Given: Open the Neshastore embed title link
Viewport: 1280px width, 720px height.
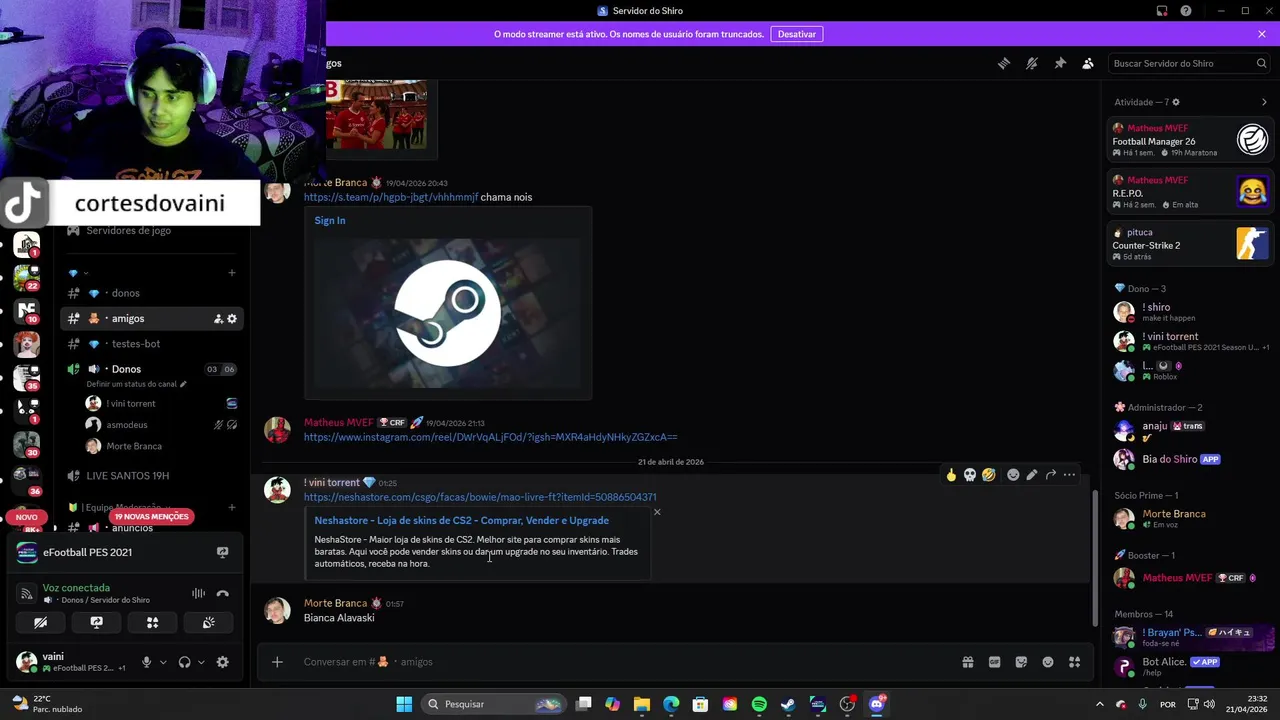Looking at the screenshot, I should 461,520.
